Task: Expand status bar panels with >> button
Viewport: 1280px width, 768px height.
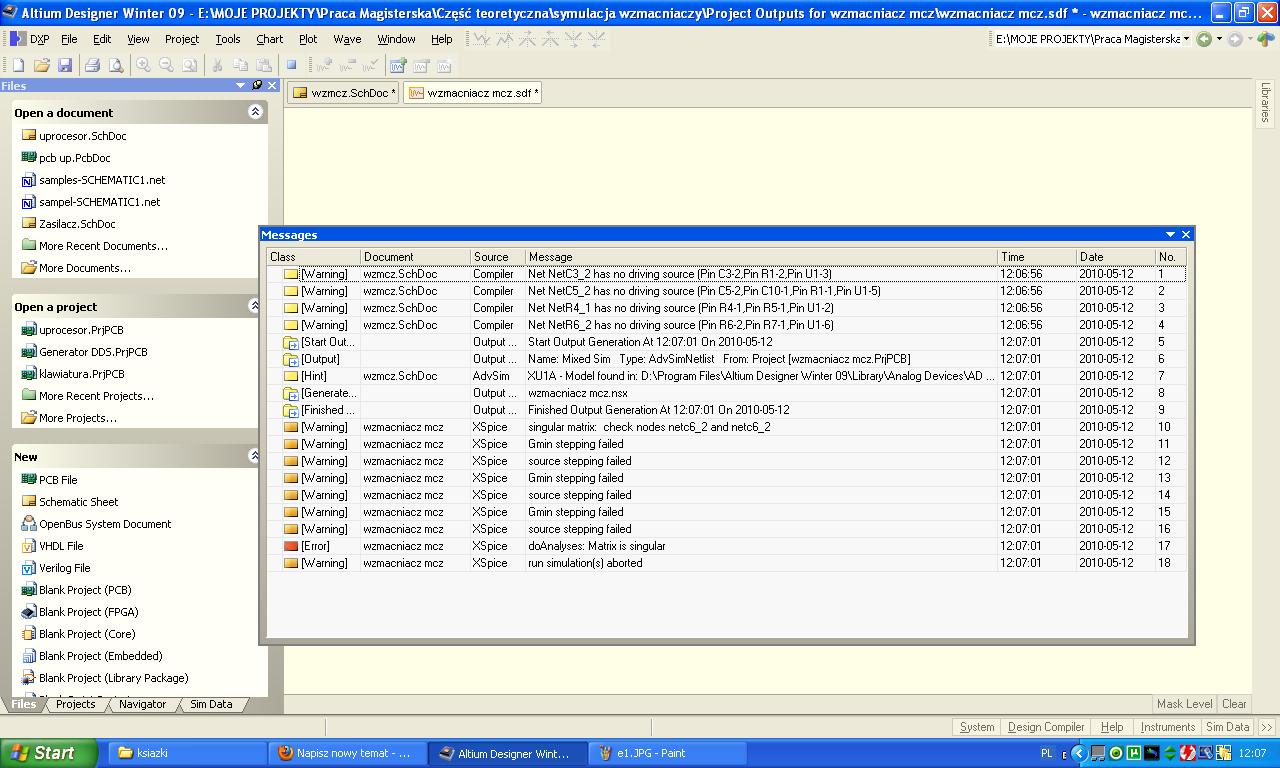Action: [1267, 727]
